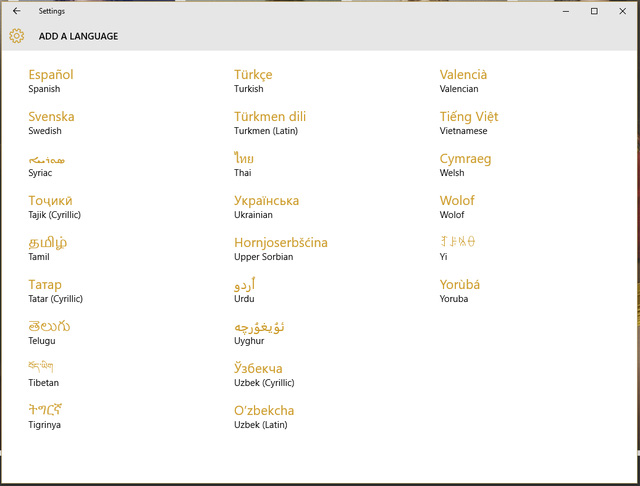The width and height of the screenshot is (640, 486).
Task: Pick Cymraeg (Welsh) language
Action: coord(466,165)
